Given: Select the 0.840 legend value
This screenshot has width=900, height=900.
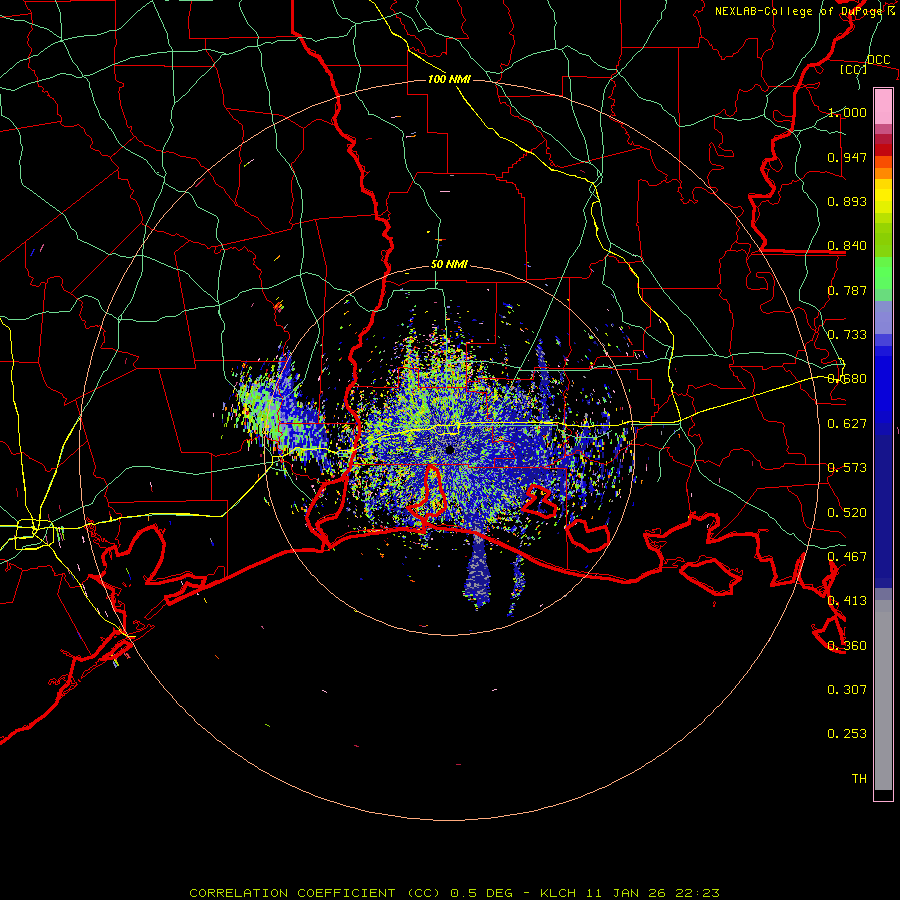Looking at the screenshot, I should coord(847,246).
